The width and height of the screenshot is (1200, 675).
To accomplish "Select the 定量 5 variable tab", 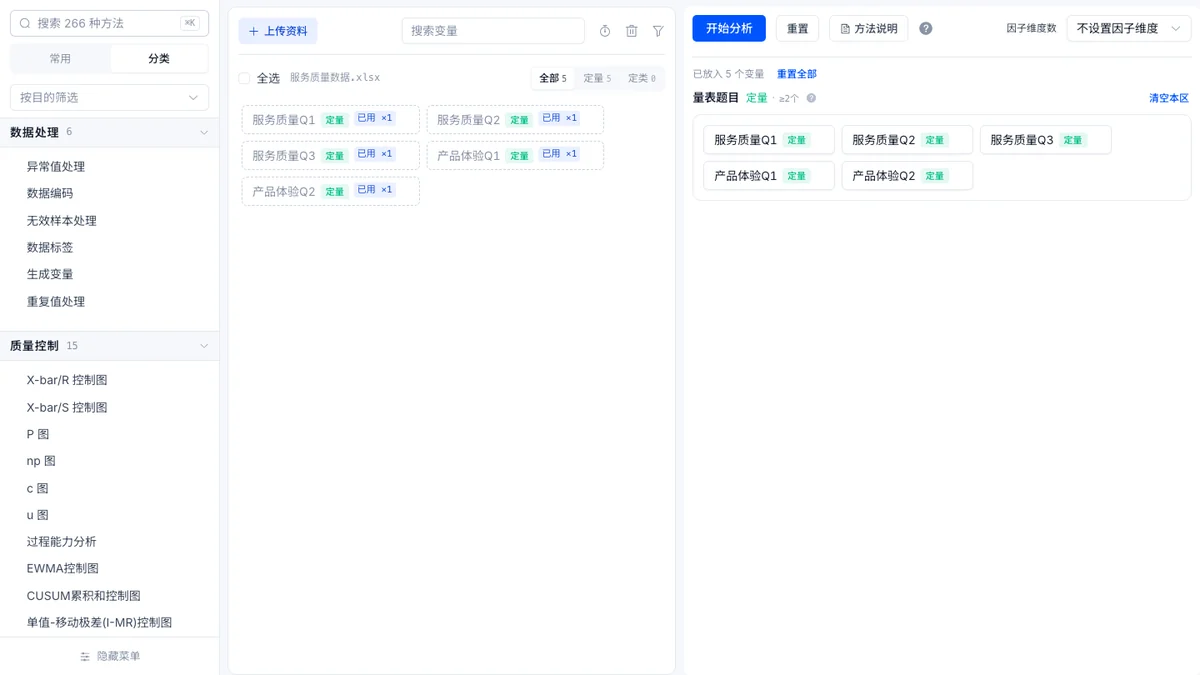I will point(597,78).
